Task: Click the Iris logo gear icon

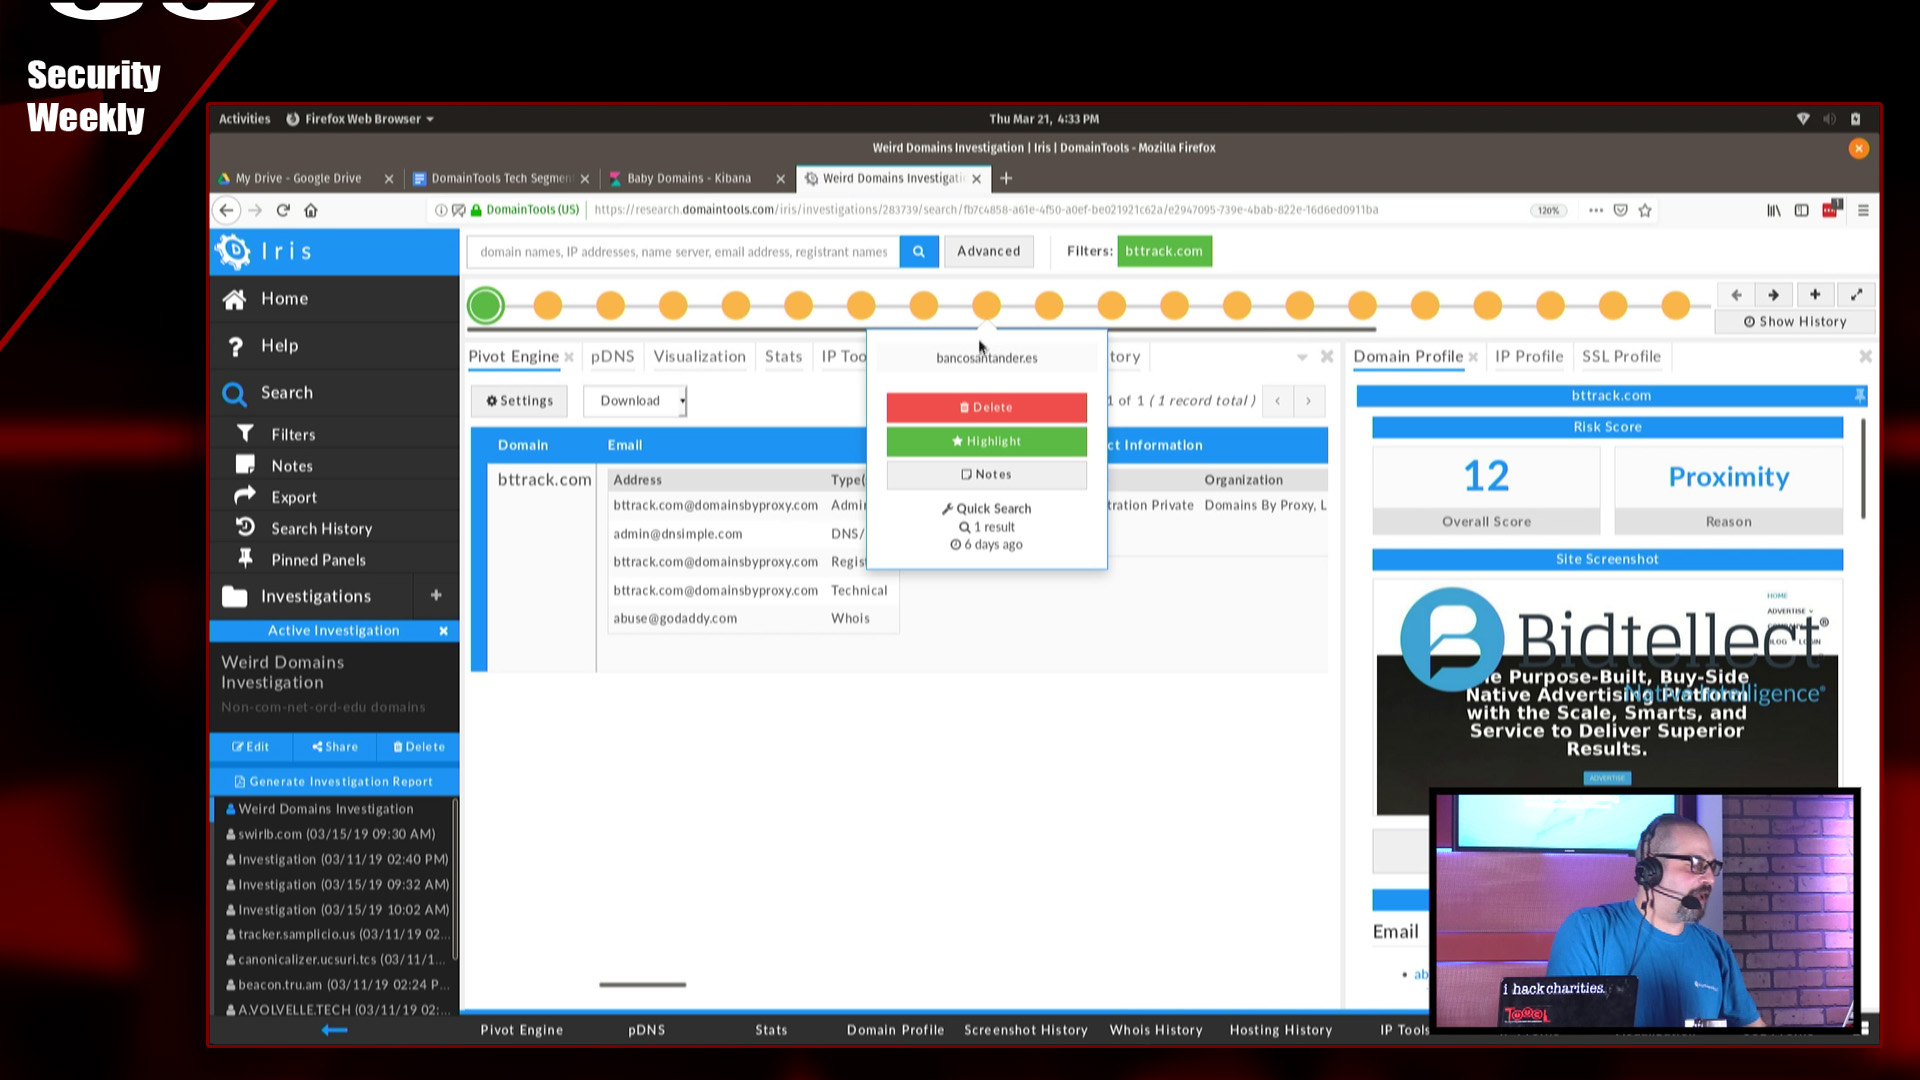Action: point(234,251)
